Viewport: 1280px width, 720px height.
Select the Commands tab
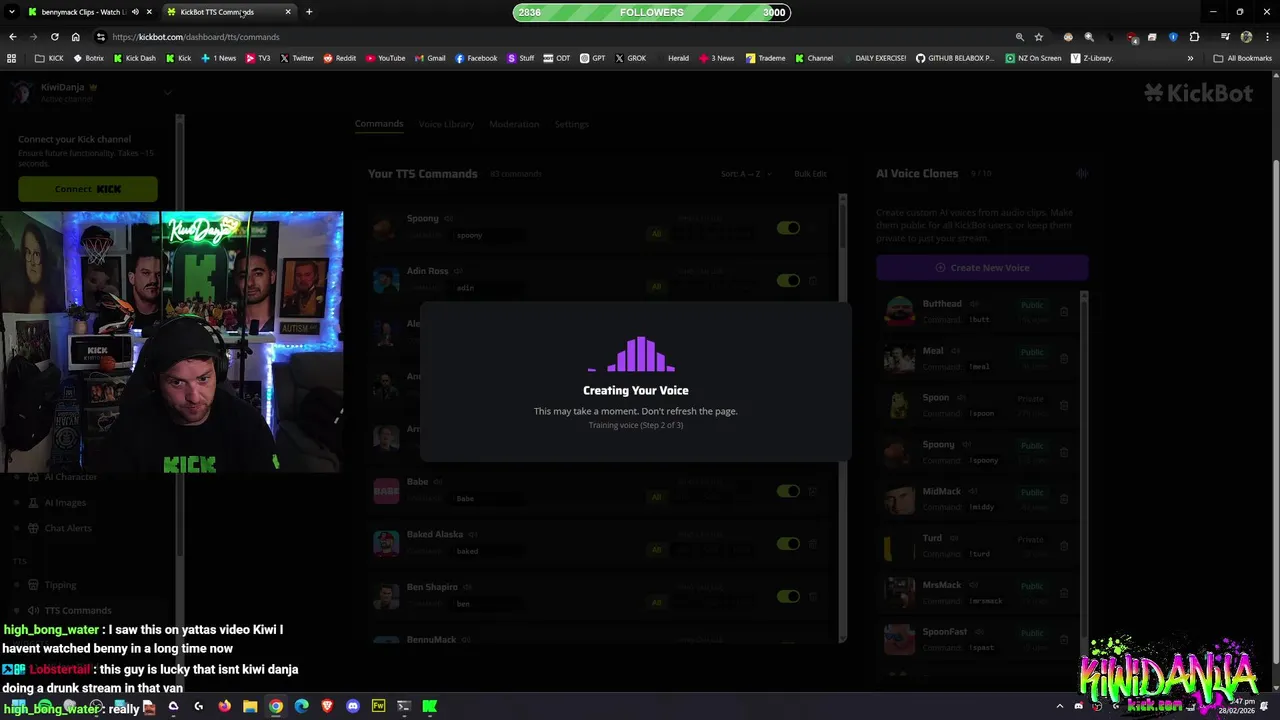tap(379, 124)
